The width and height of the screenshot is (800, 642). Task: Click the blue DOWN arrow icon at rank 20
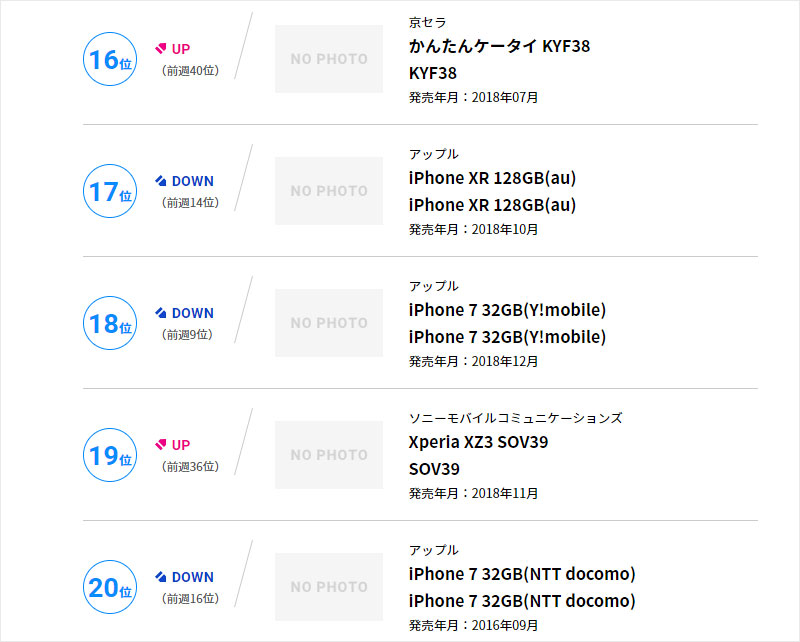(x=161, y=577)
